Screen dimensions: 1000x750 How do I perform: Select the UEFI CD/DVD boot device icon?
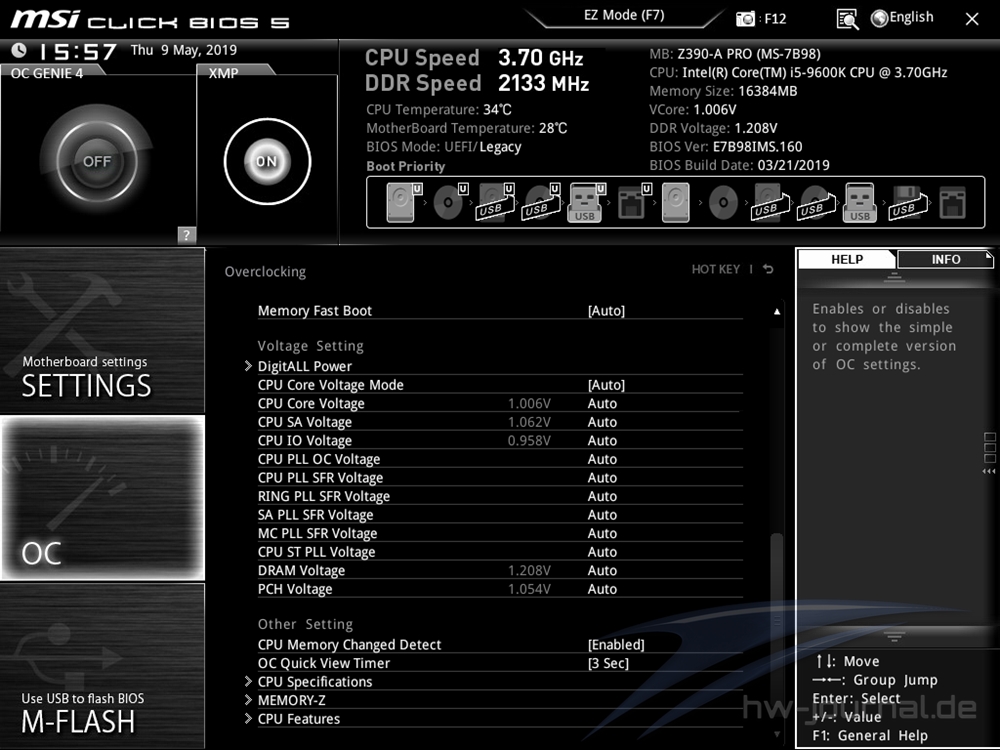coord(450,203)
